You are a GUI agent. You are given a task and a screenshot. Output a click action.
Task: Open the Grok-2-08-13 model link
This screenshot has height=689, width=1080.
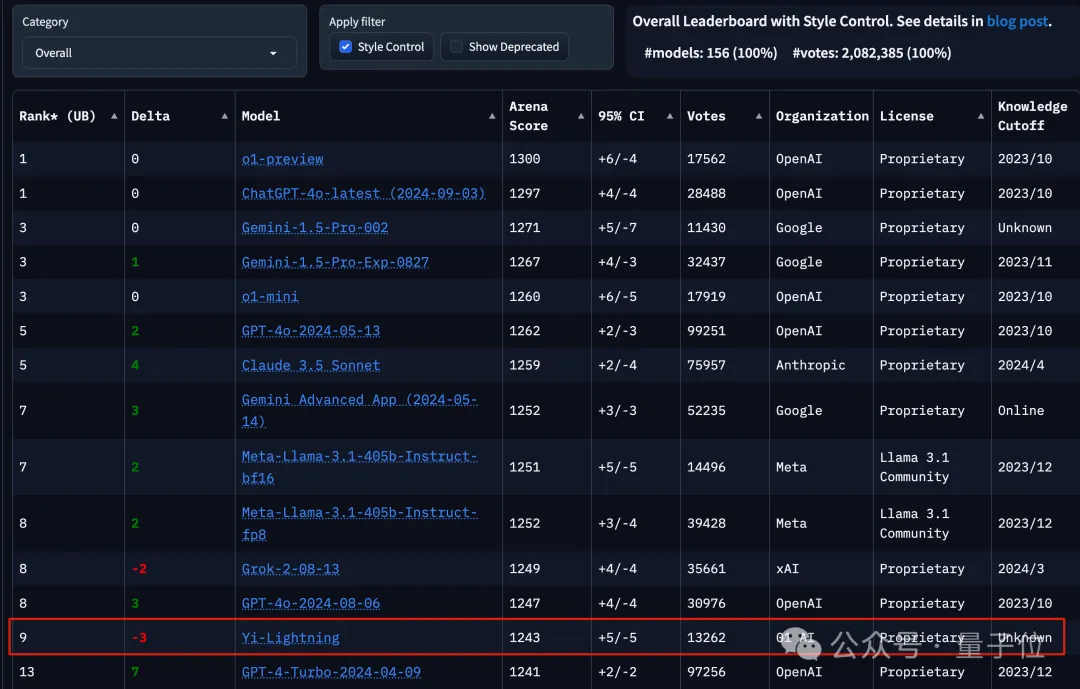click(290, 569)
